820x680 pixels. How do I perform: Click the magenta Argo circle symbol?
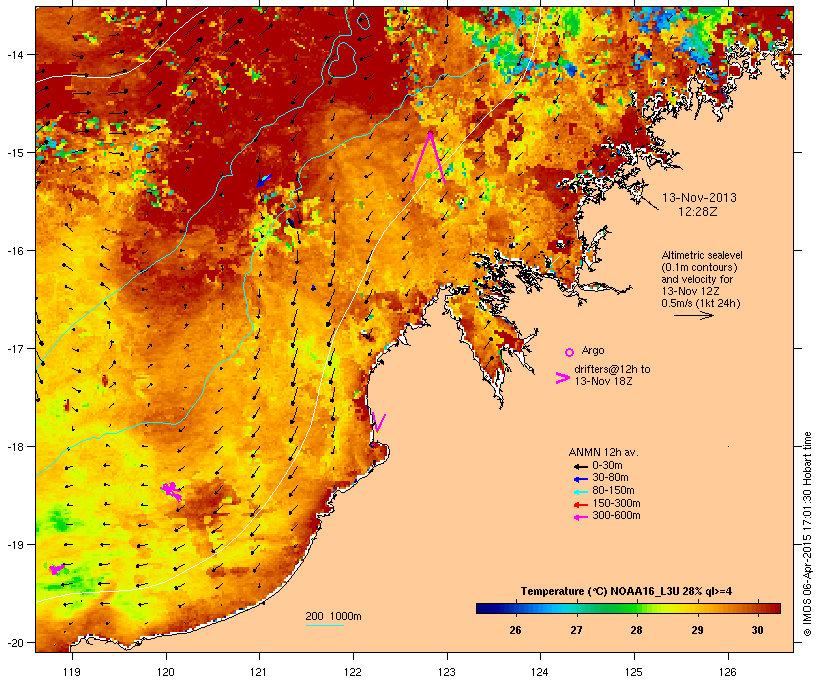(570, 352)
